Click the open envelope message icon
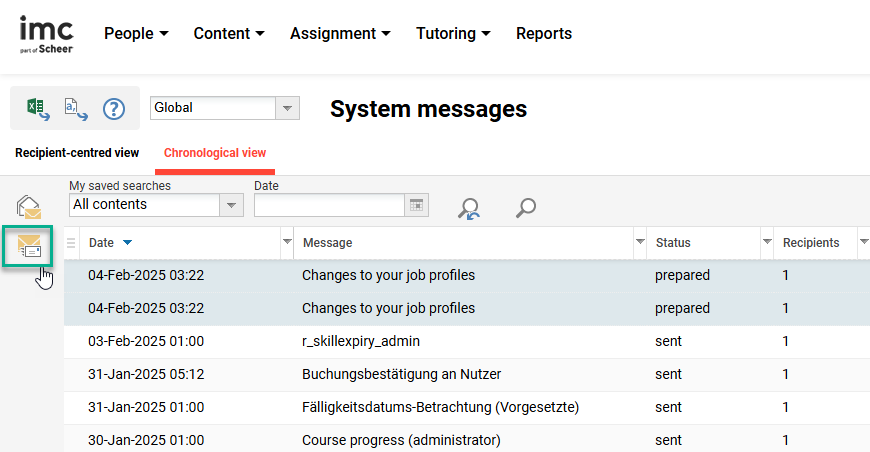 pos(29,207)
